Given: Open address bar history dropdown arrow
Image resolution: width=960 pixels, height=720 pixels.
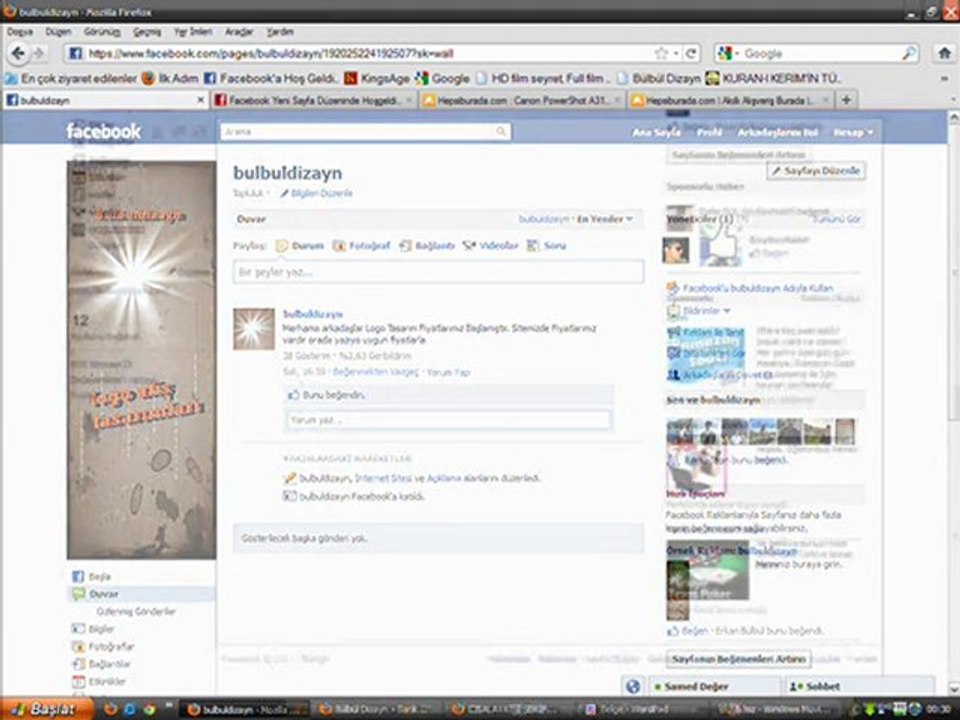Looking at the screenshot, I should pos(676,54).
